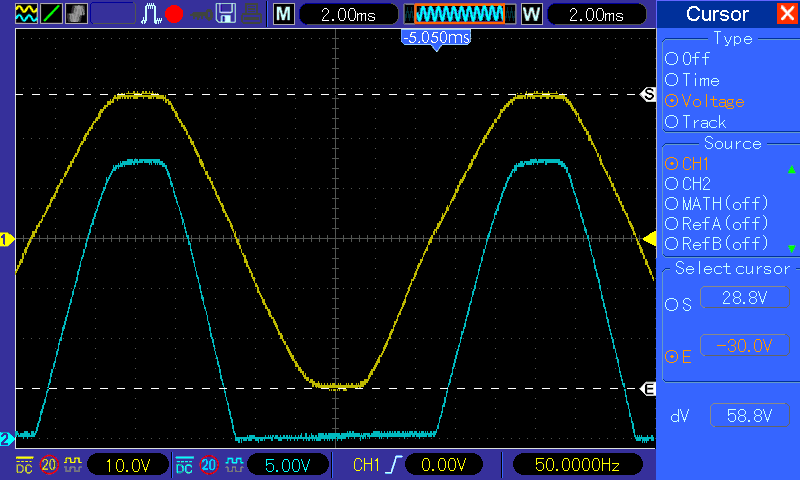Click the source list up arrow
Screen dimensions: 800x480
point(791,169)
